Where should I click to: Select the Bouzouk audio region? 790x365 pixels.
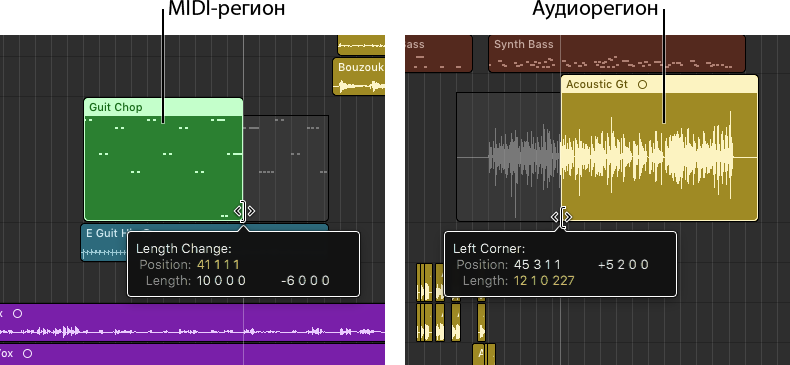(x=359, y=77)
